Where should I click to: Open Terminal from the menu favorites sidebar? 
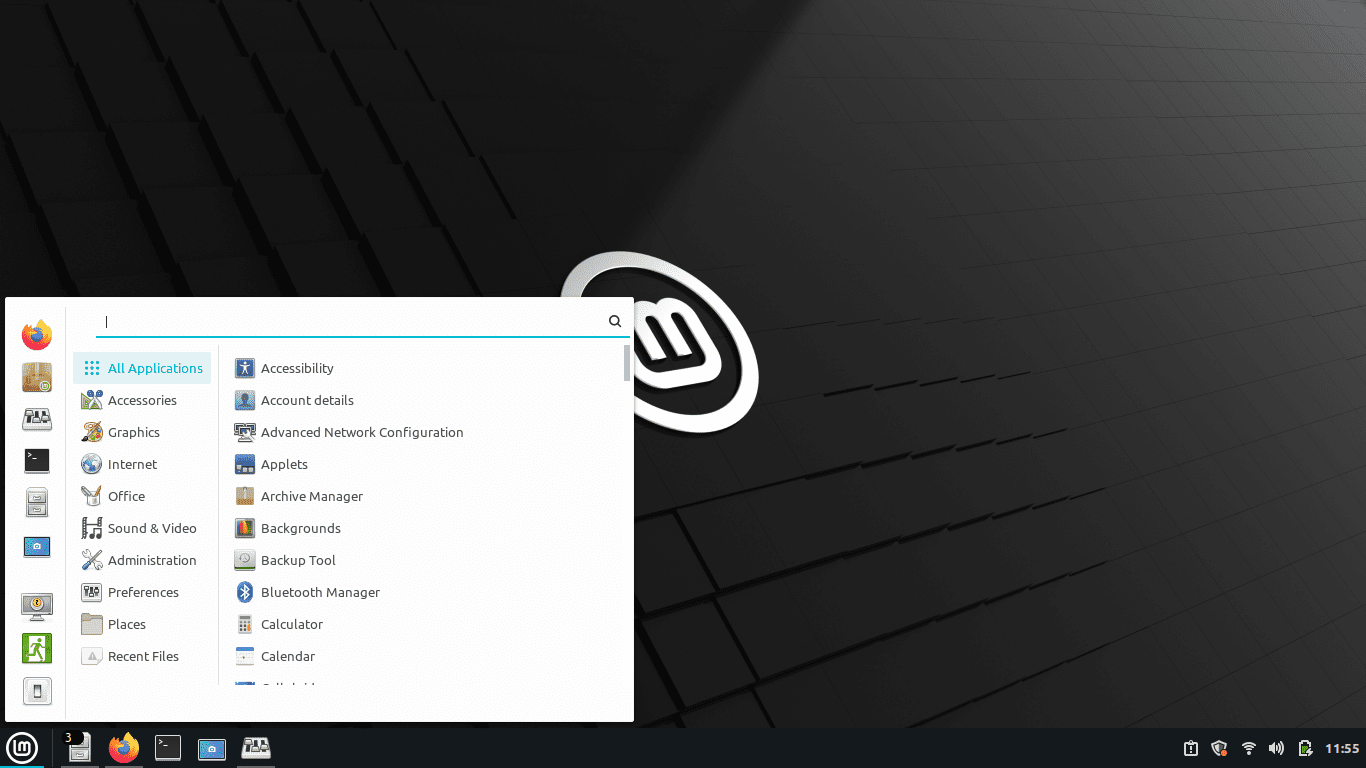click(x=37, y=461)
